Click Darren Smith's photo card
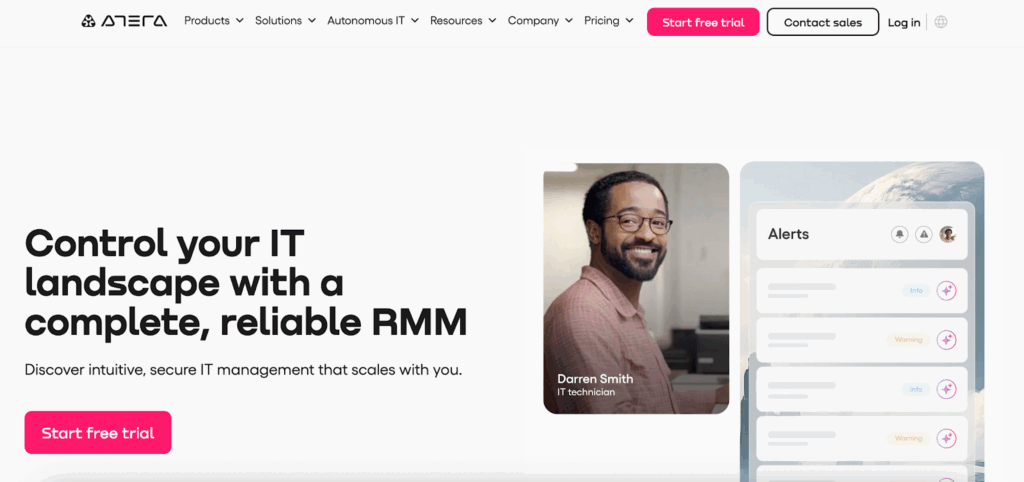This screenshot has height=482, width=1024. (636, 288)
